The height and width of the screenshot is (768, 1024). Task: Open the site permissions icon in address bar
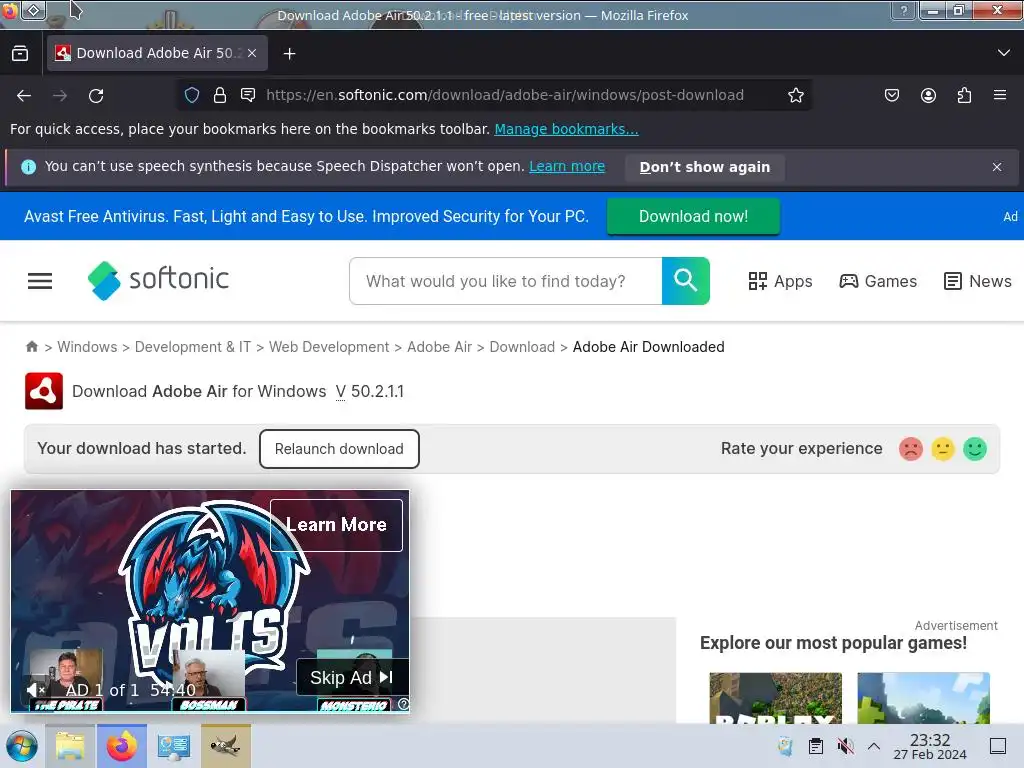pos(248,95)
